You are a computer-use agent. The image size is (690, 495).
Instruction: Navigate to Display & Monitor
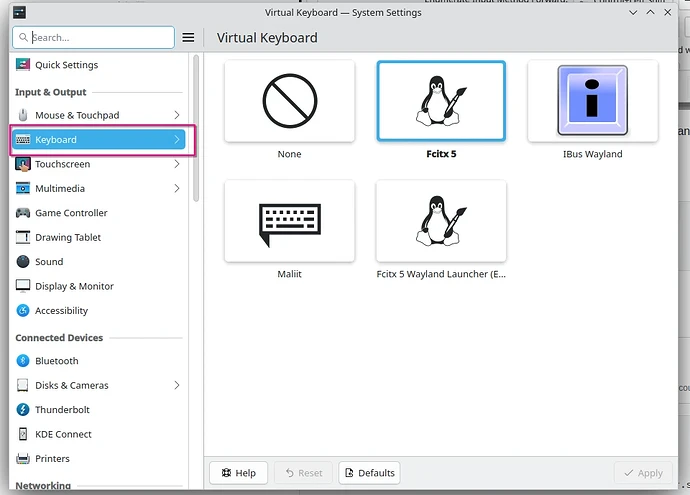[x=74, y=286]
